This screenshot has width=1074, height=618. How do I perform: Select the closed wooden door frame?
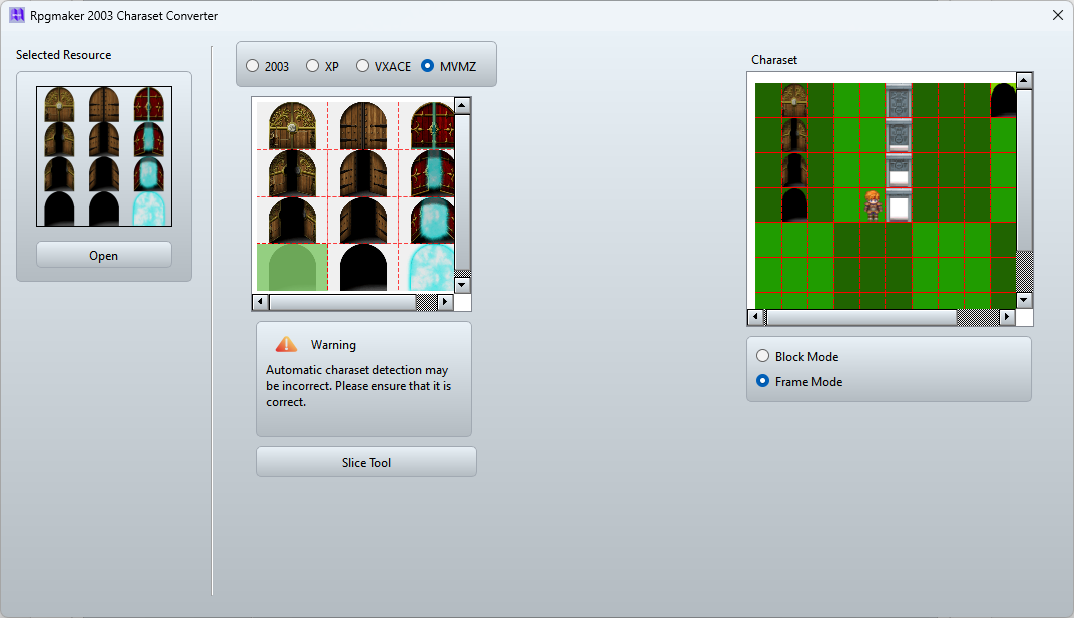pyautogui.click(x=363, y=125)
